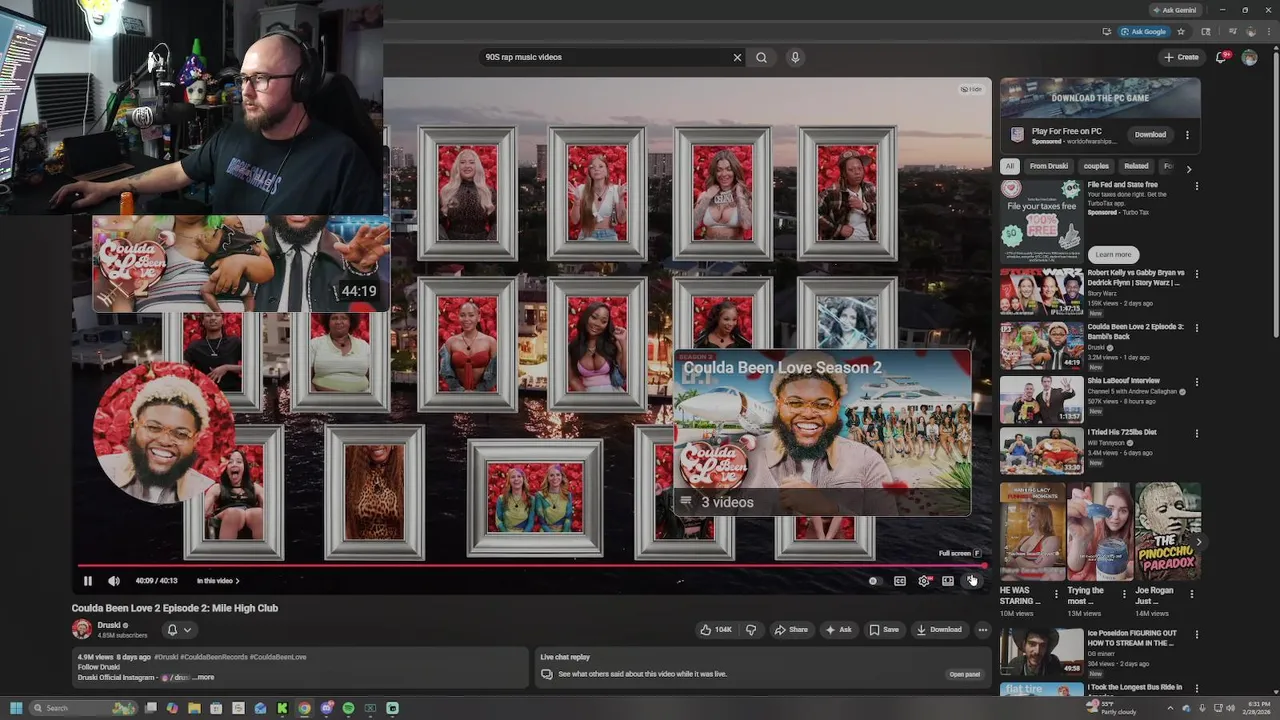This screenshot has width=1280, height=720.
Task: Mute the video player volume icon
Action: tap(114, 581)
